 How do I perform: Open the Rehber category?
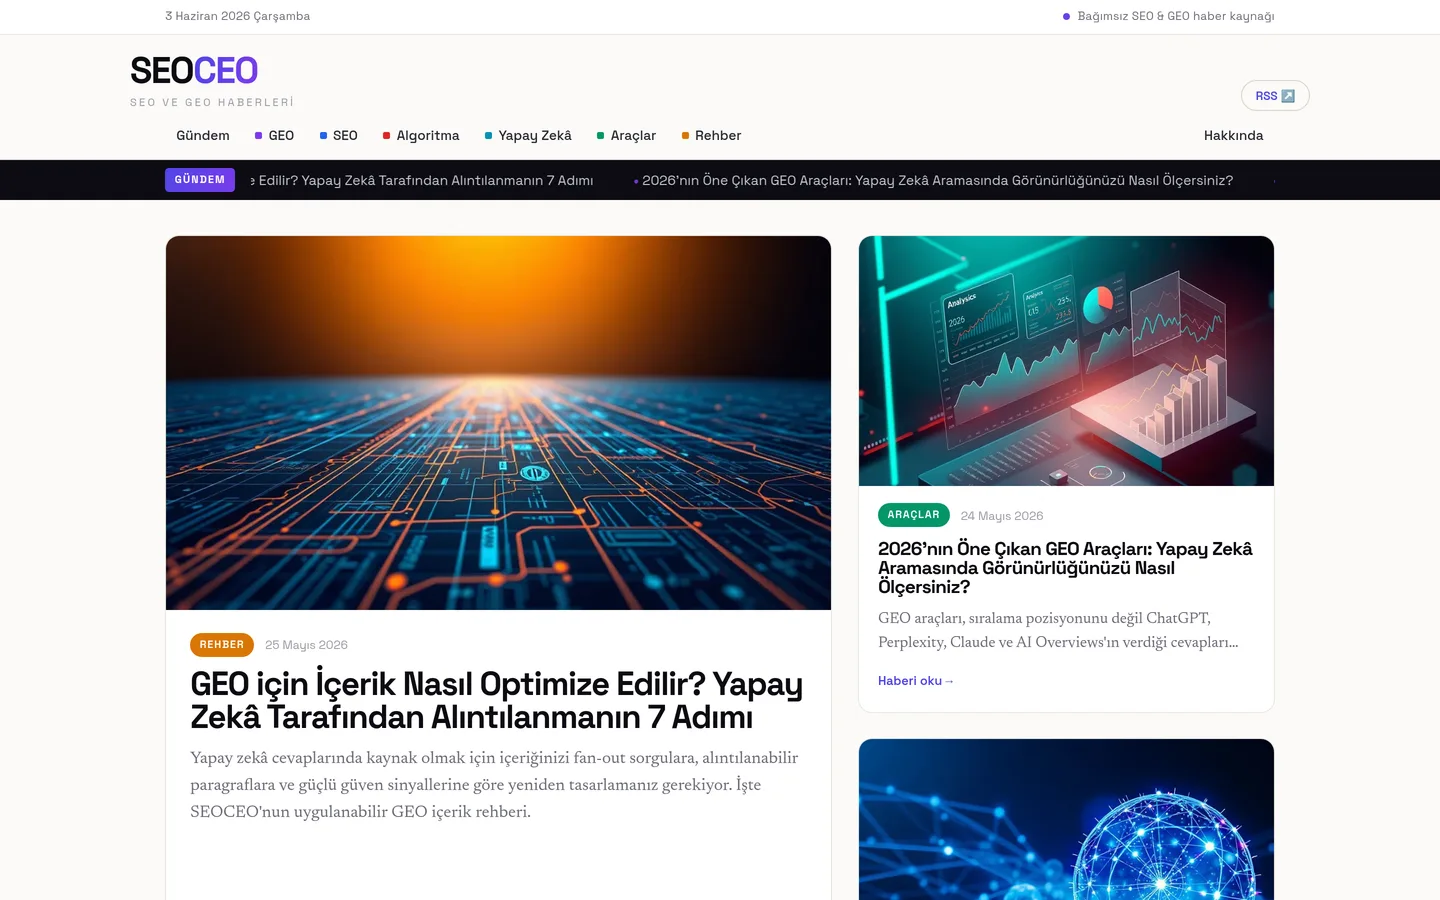coord(711,136)
